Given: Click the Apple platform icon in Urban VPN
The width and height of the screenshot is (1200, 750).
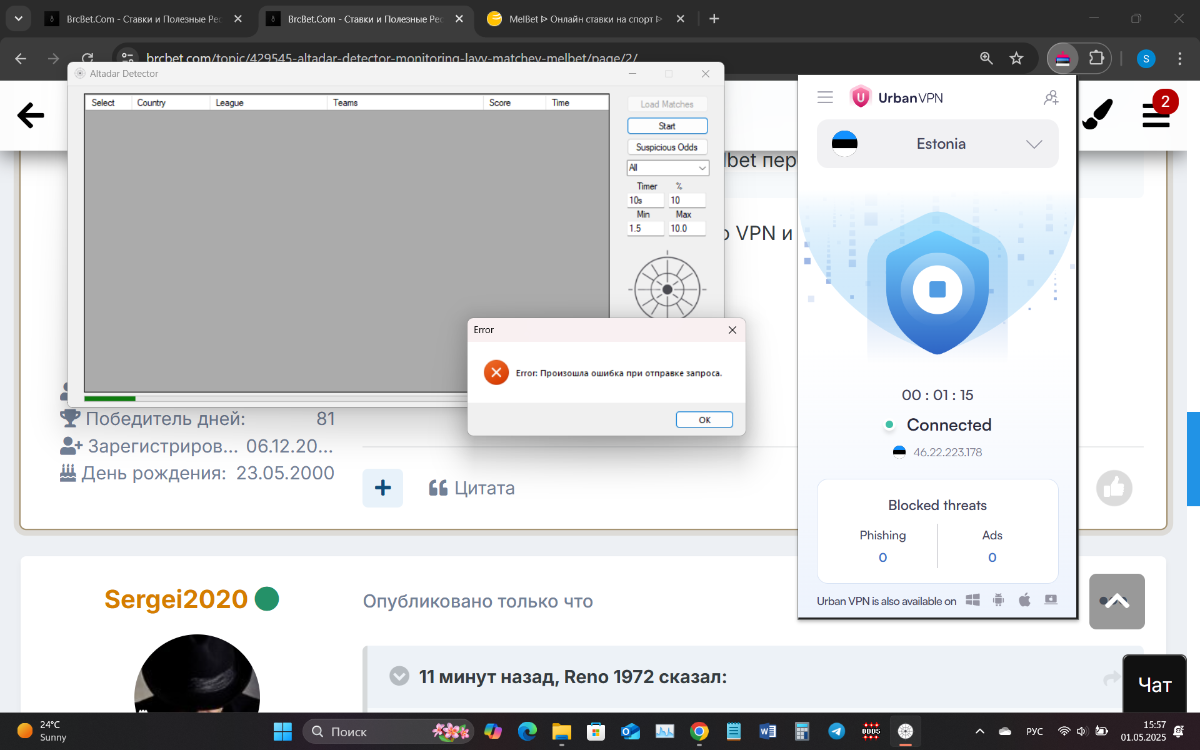Looking at the screenshot, I should point(1024,601).
